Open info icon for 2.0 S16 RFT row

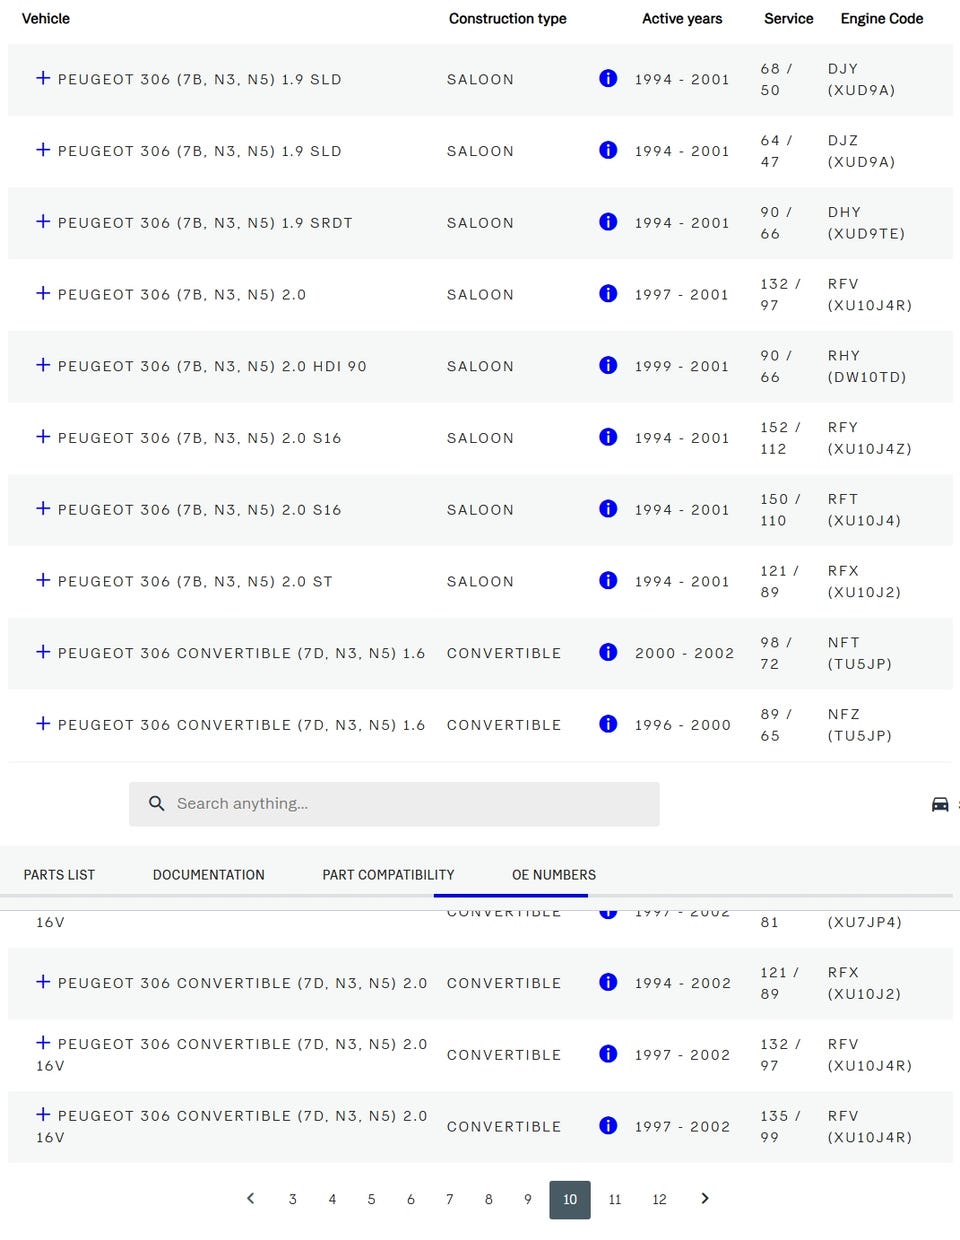(x=608, y=509)
